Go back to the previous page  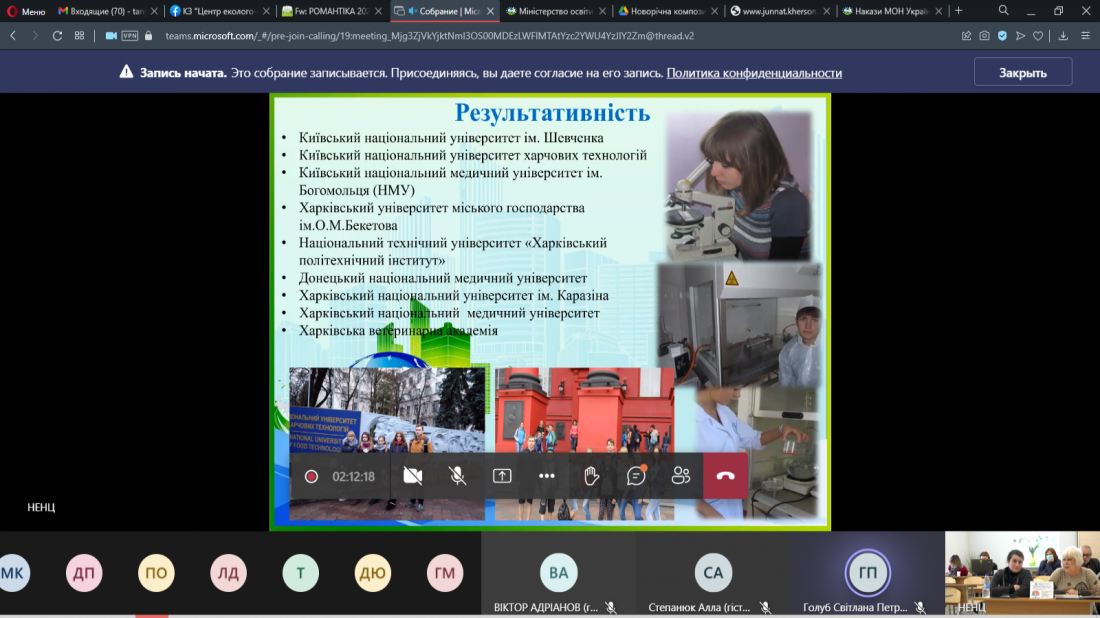[13, 36]
